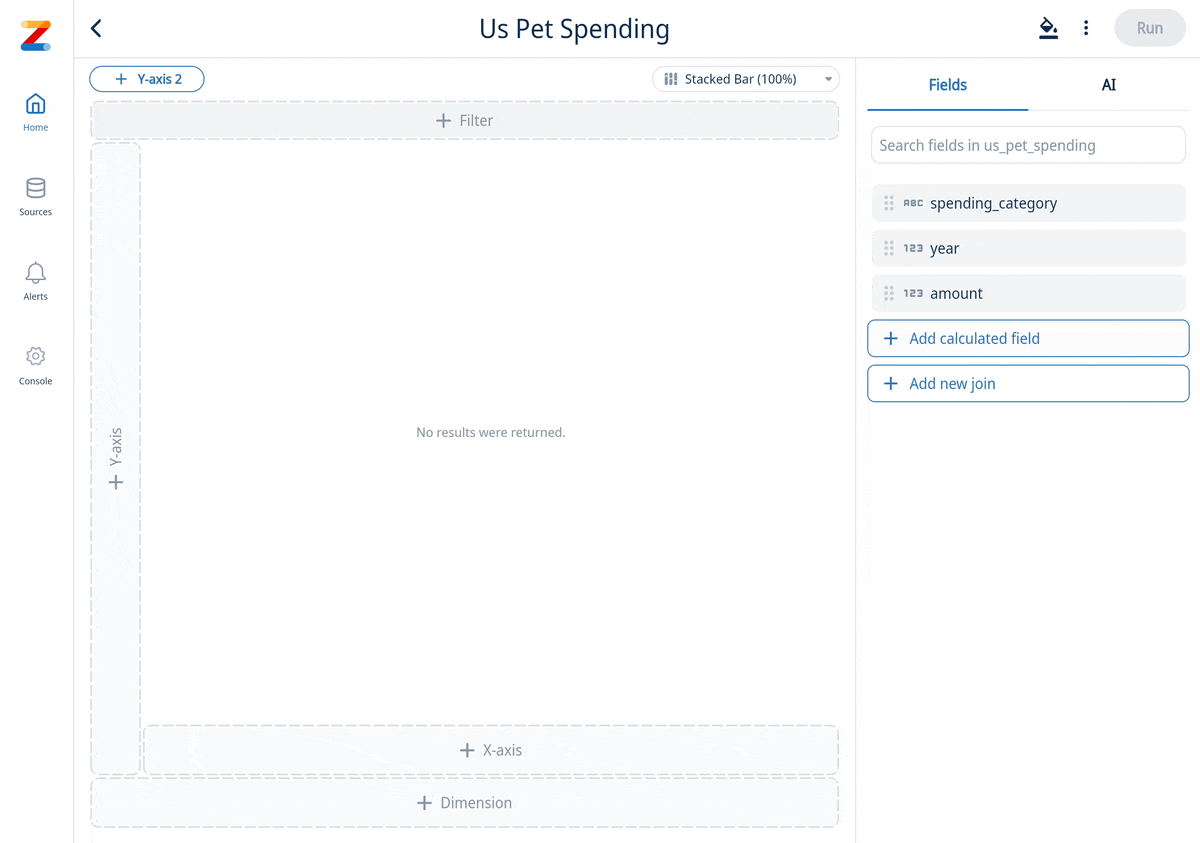Open the three-dot overflow menu
The width and height of the screenshot is (1200, 843).
pyautogui.click(x=1086, y=28)
